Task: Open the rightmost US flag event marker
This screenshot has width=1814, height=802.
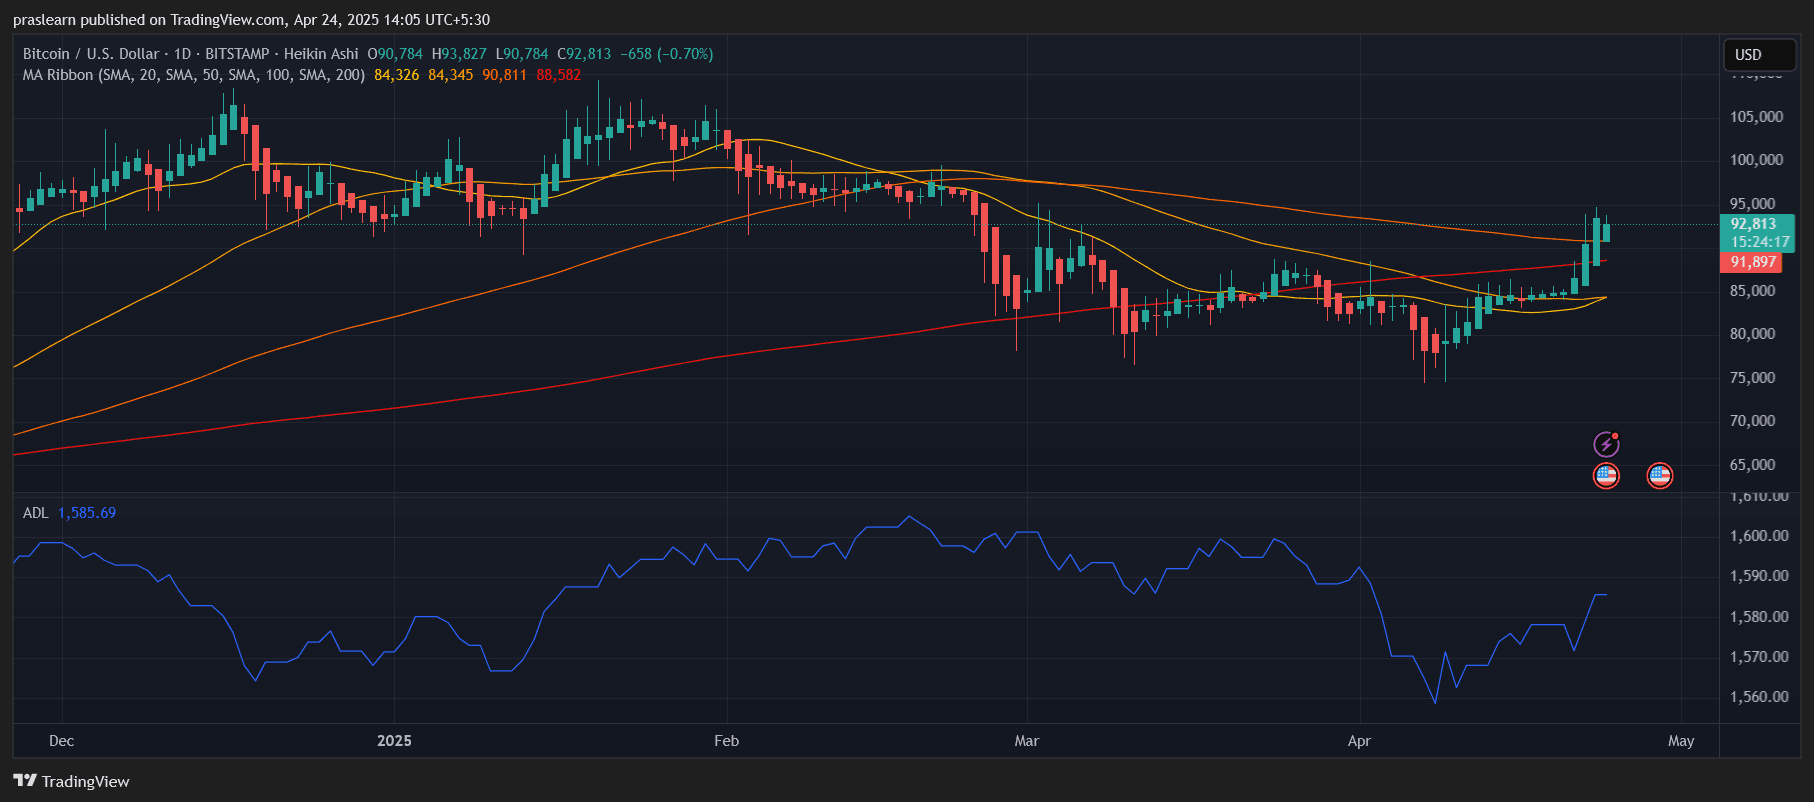Action: (x=1660, y=476)
